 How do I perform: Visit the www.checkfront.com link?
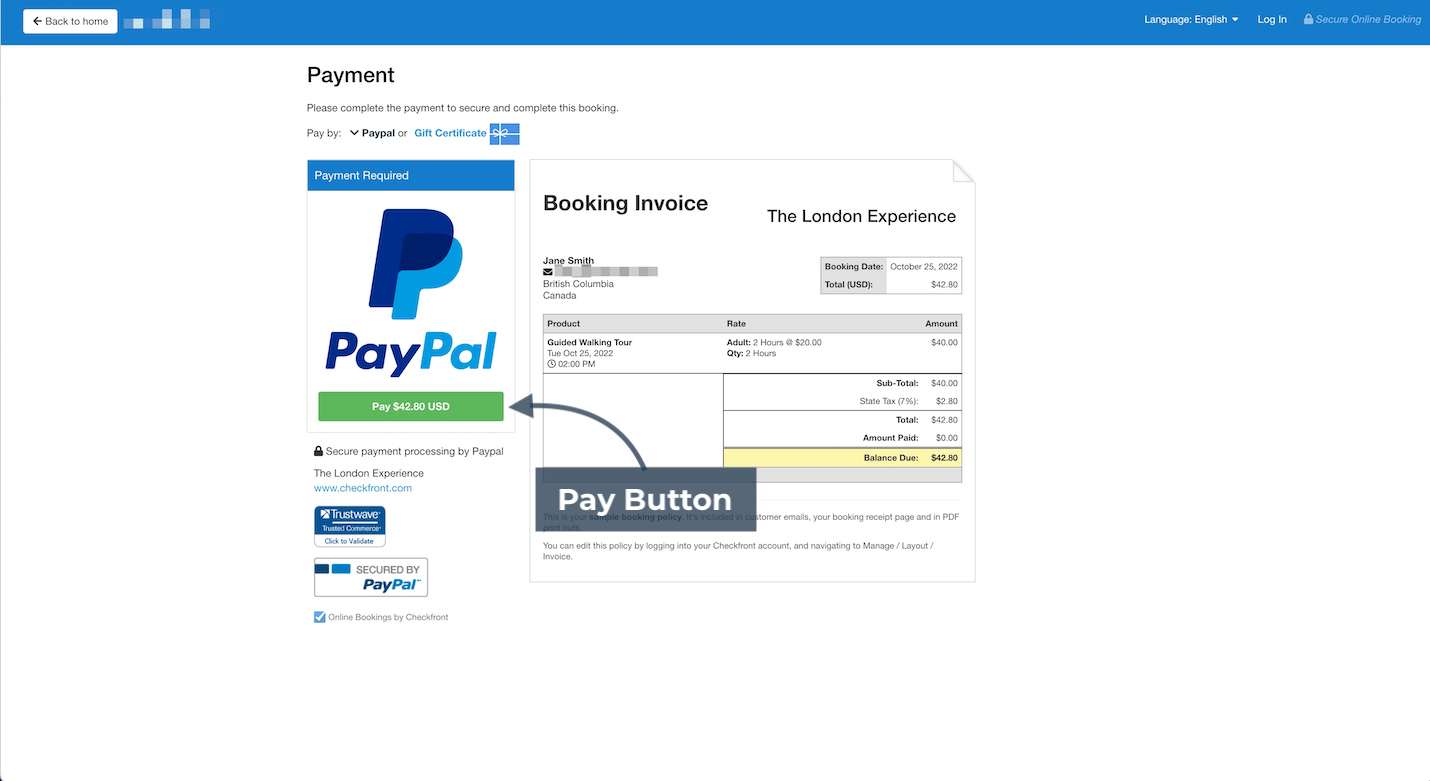pos(363,488)
